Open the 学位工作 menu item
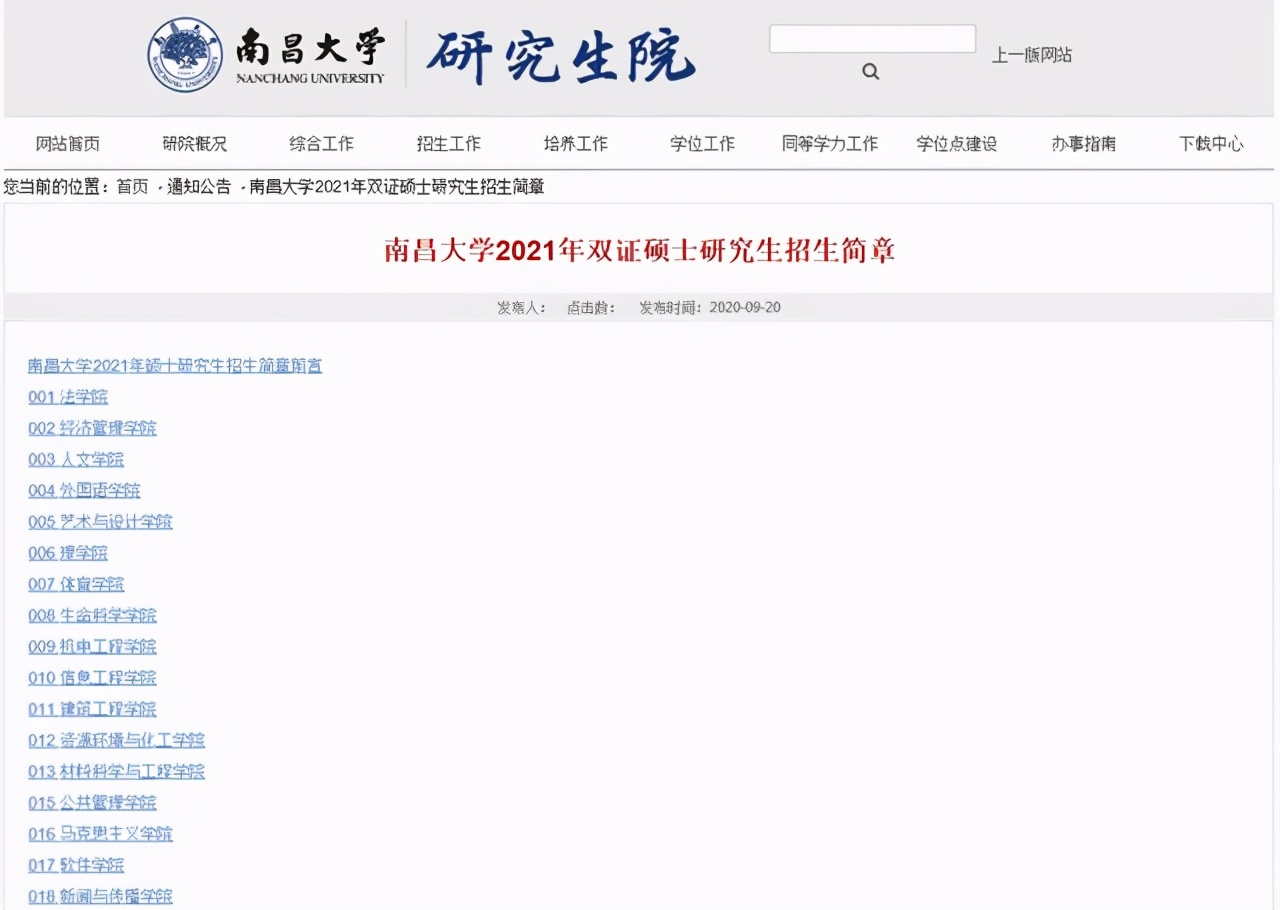Viewport: 1280px width, 910px height. click(x=701, y=143)
